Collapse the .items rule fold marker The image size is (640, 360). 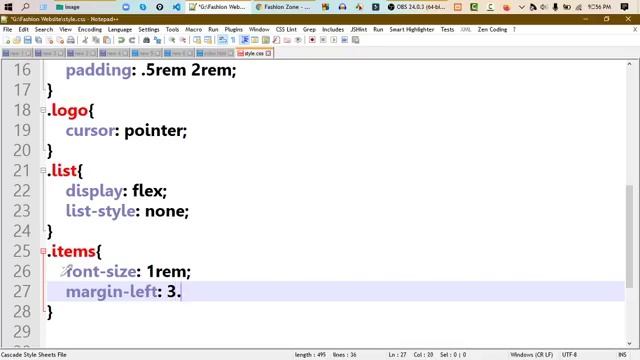click(43, 251)
